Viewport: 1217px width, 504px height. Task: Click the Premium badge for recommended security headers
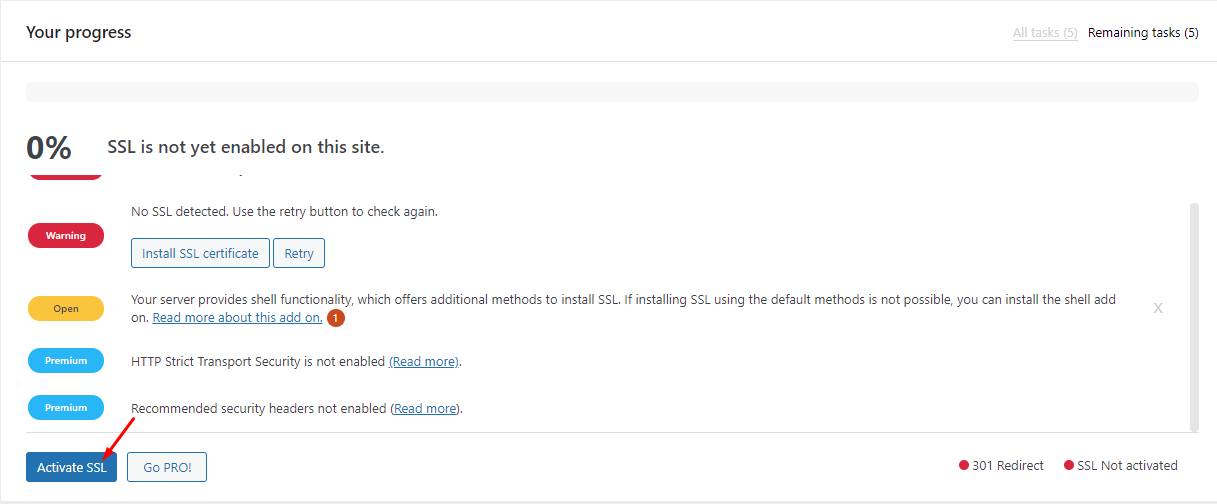(x=66, y=408)
